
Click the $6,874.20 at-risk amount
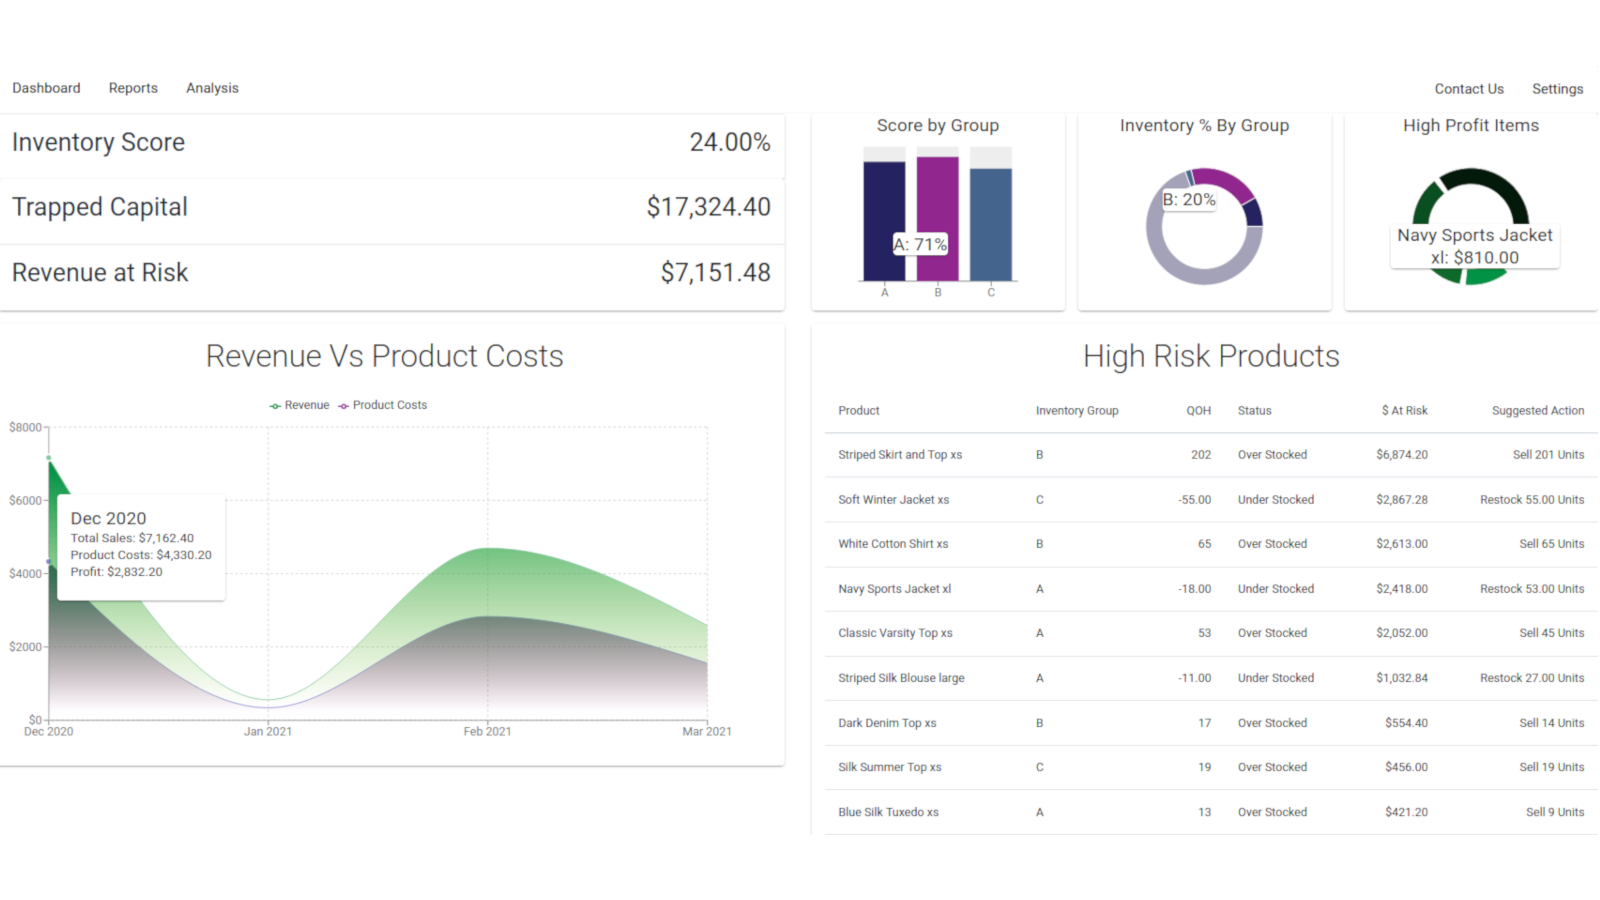[1402, 455]
